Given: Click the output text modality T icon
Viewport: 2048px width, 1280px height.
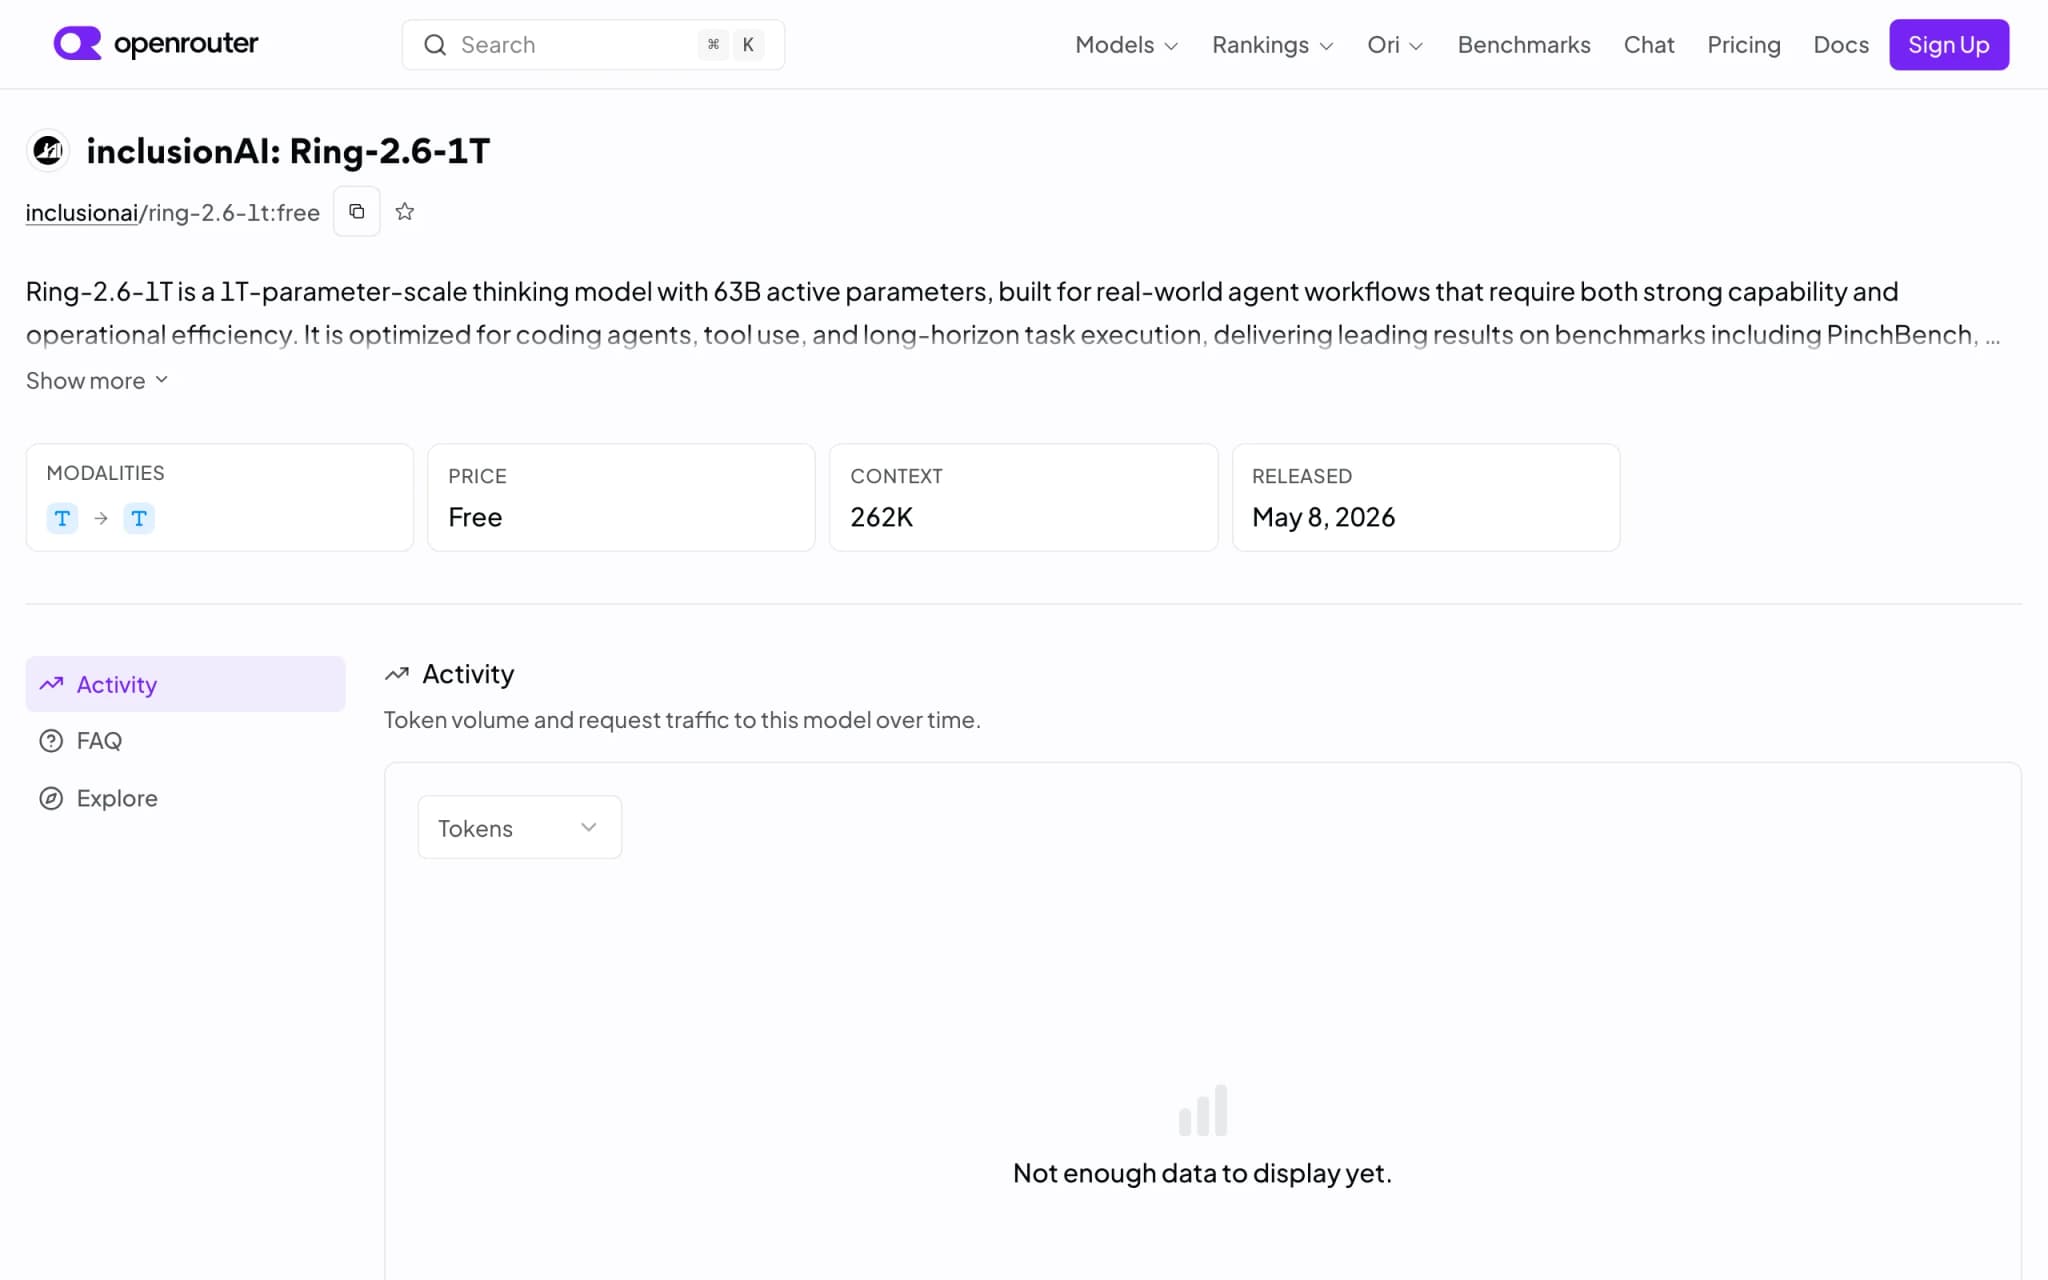Looking at the screenshot, I should click(139, 518).
